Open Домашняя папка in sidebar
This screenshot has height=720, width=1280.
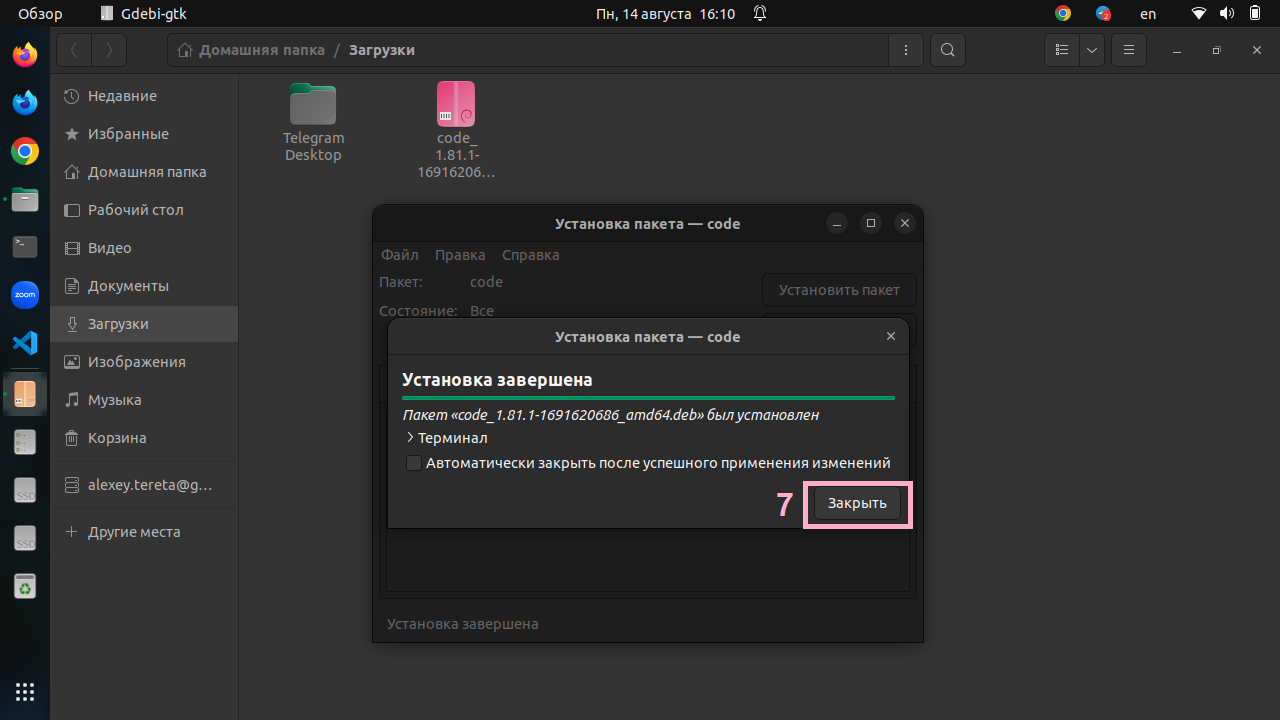pyautogui.click(x=144, y=172)
